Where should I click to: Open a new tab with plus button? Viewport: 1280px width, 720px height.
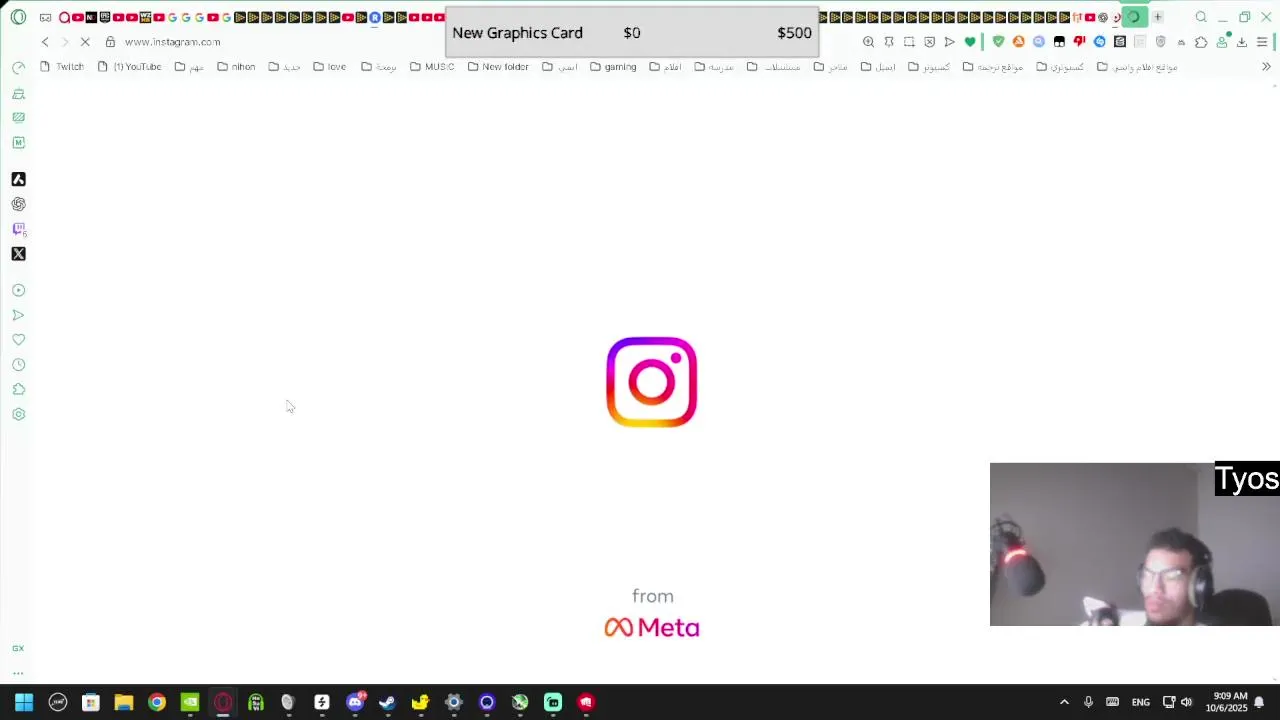tap(1157, 17)
